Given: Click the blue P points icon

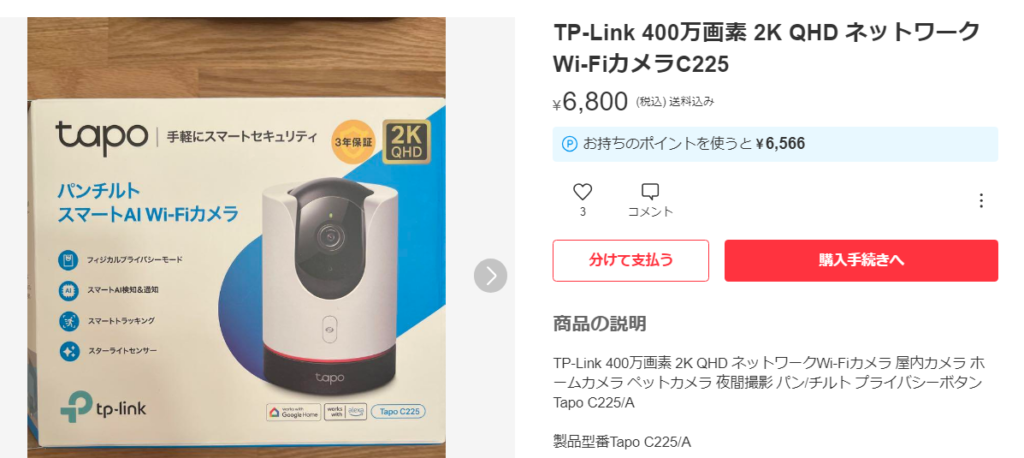Looking at the screenshot, I should point(569,144).
